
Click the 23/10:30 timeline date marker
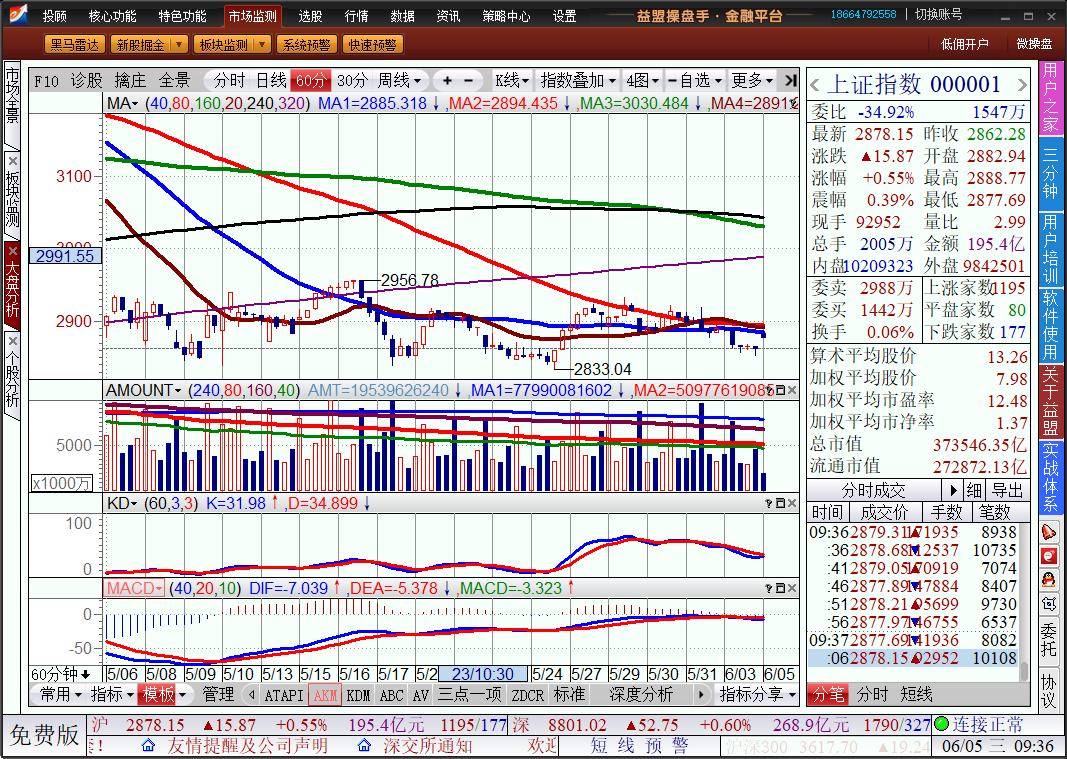click(483, 675)
